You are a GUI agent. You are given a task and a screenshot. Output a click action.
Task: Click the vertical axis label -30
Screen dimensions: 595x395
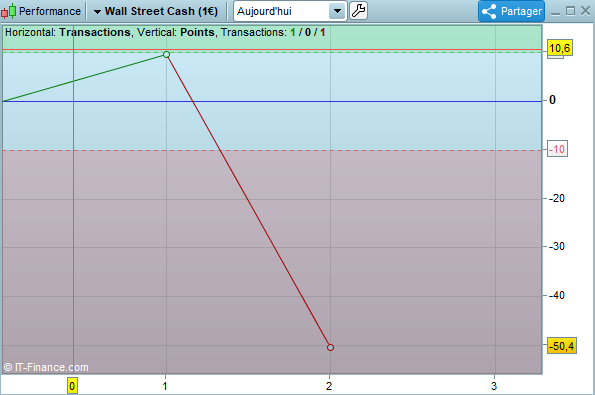coord(557,247)
